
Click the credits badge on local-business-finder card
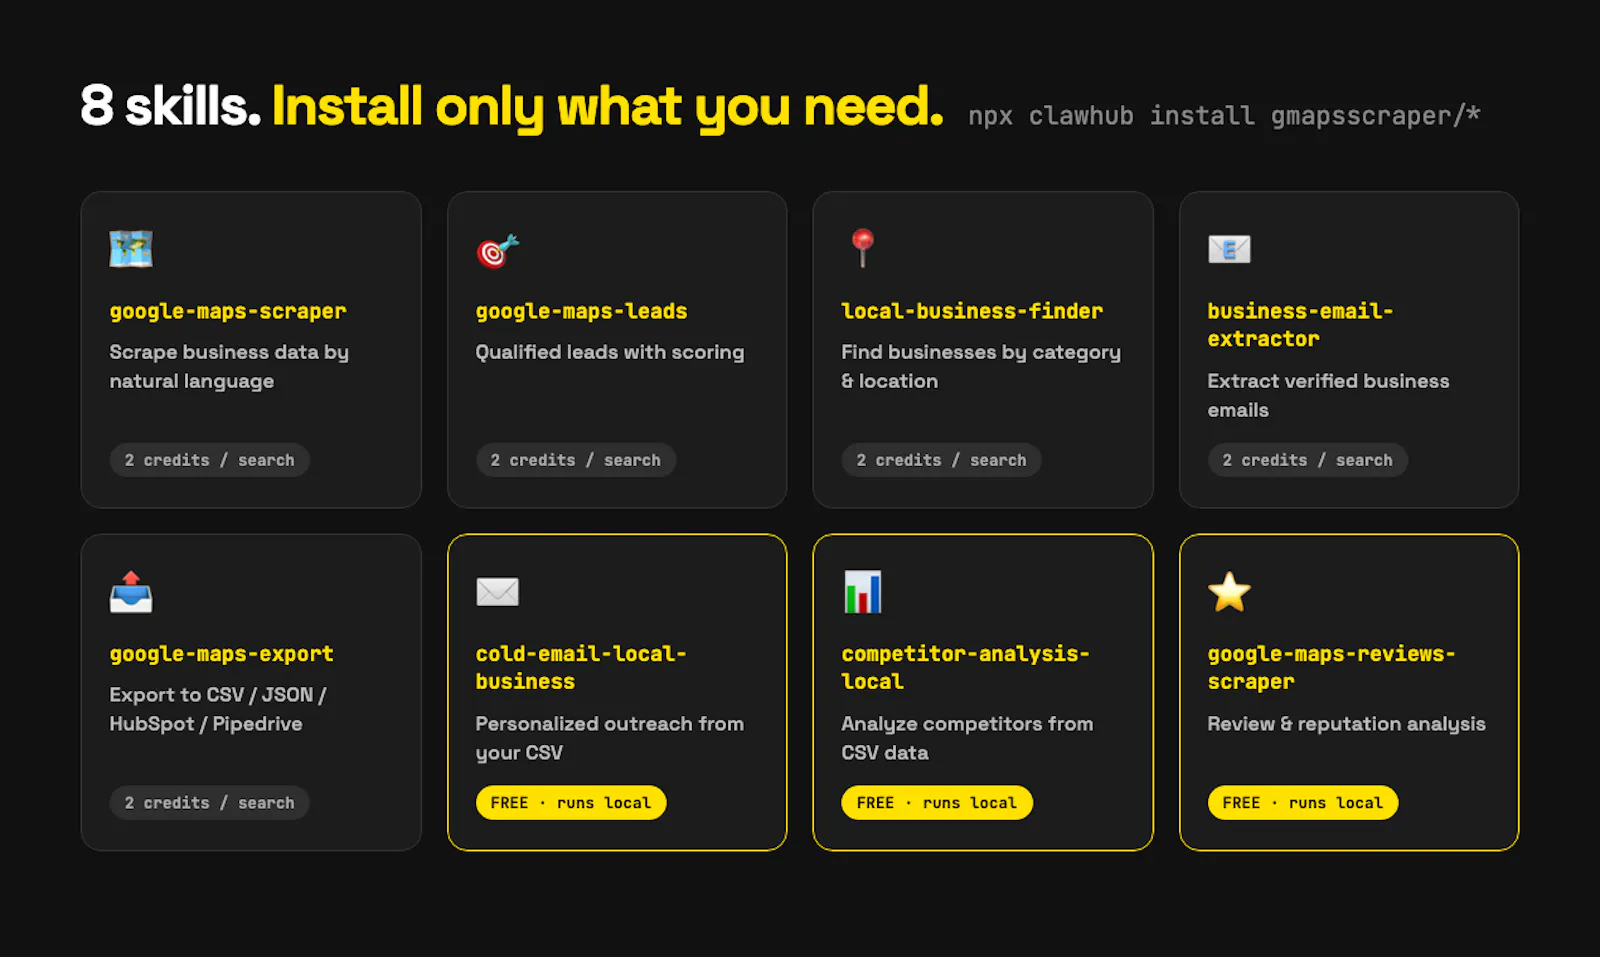click(x=941, y=460)
